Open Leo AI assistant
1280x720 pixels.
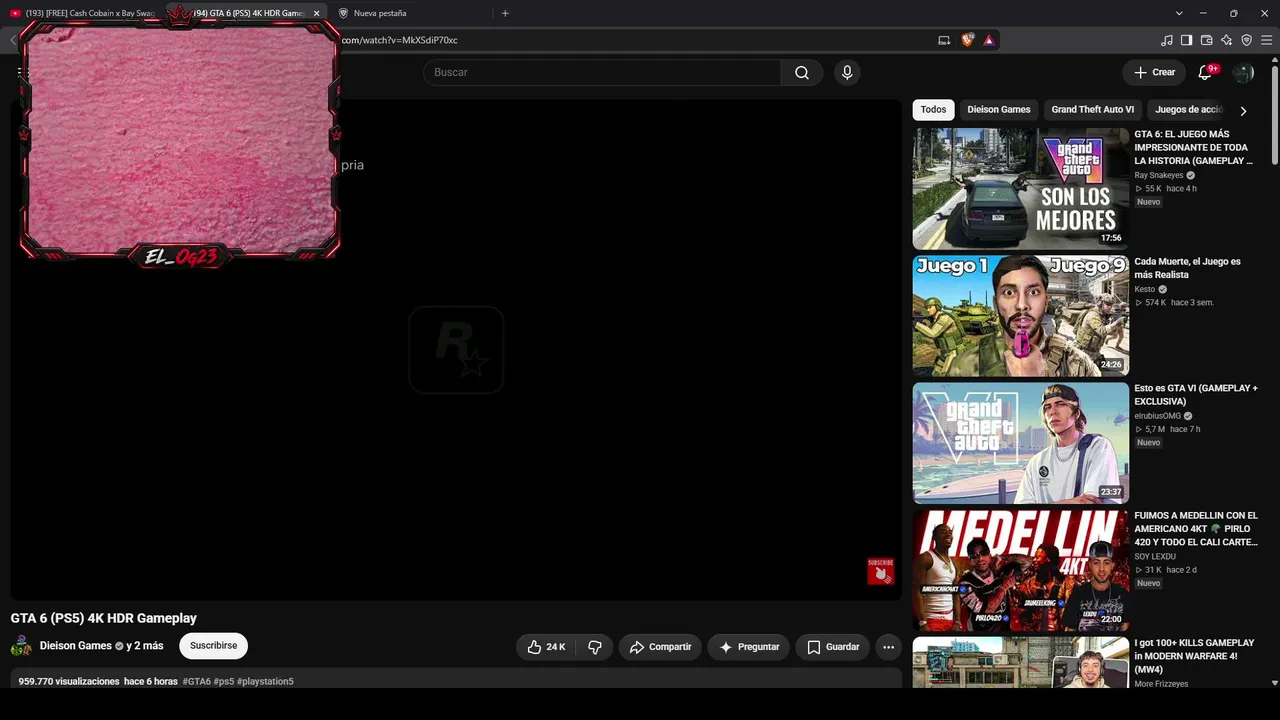(x=1226, y=40)
